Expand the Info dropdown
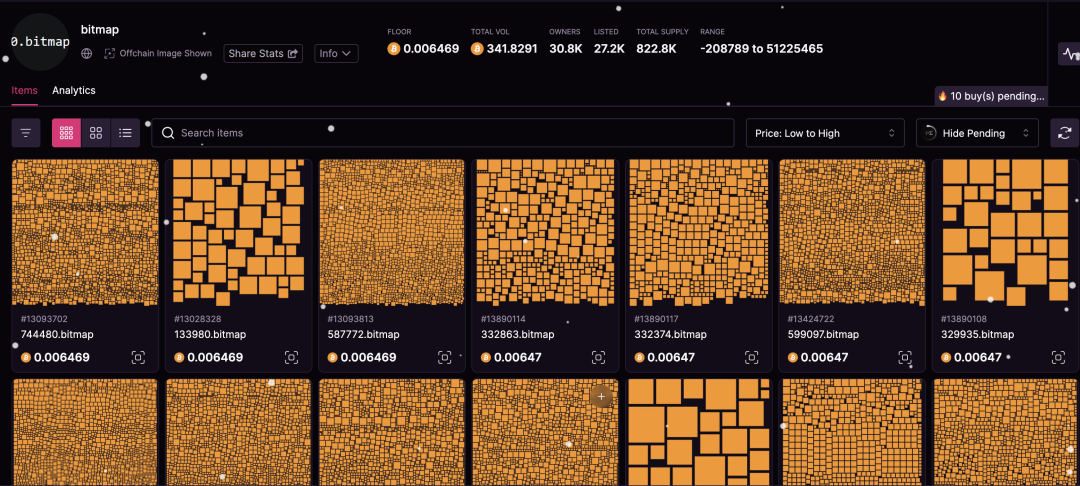This screenshot has height=486, width=1080. pyautogui.click(x=336, y=53)
